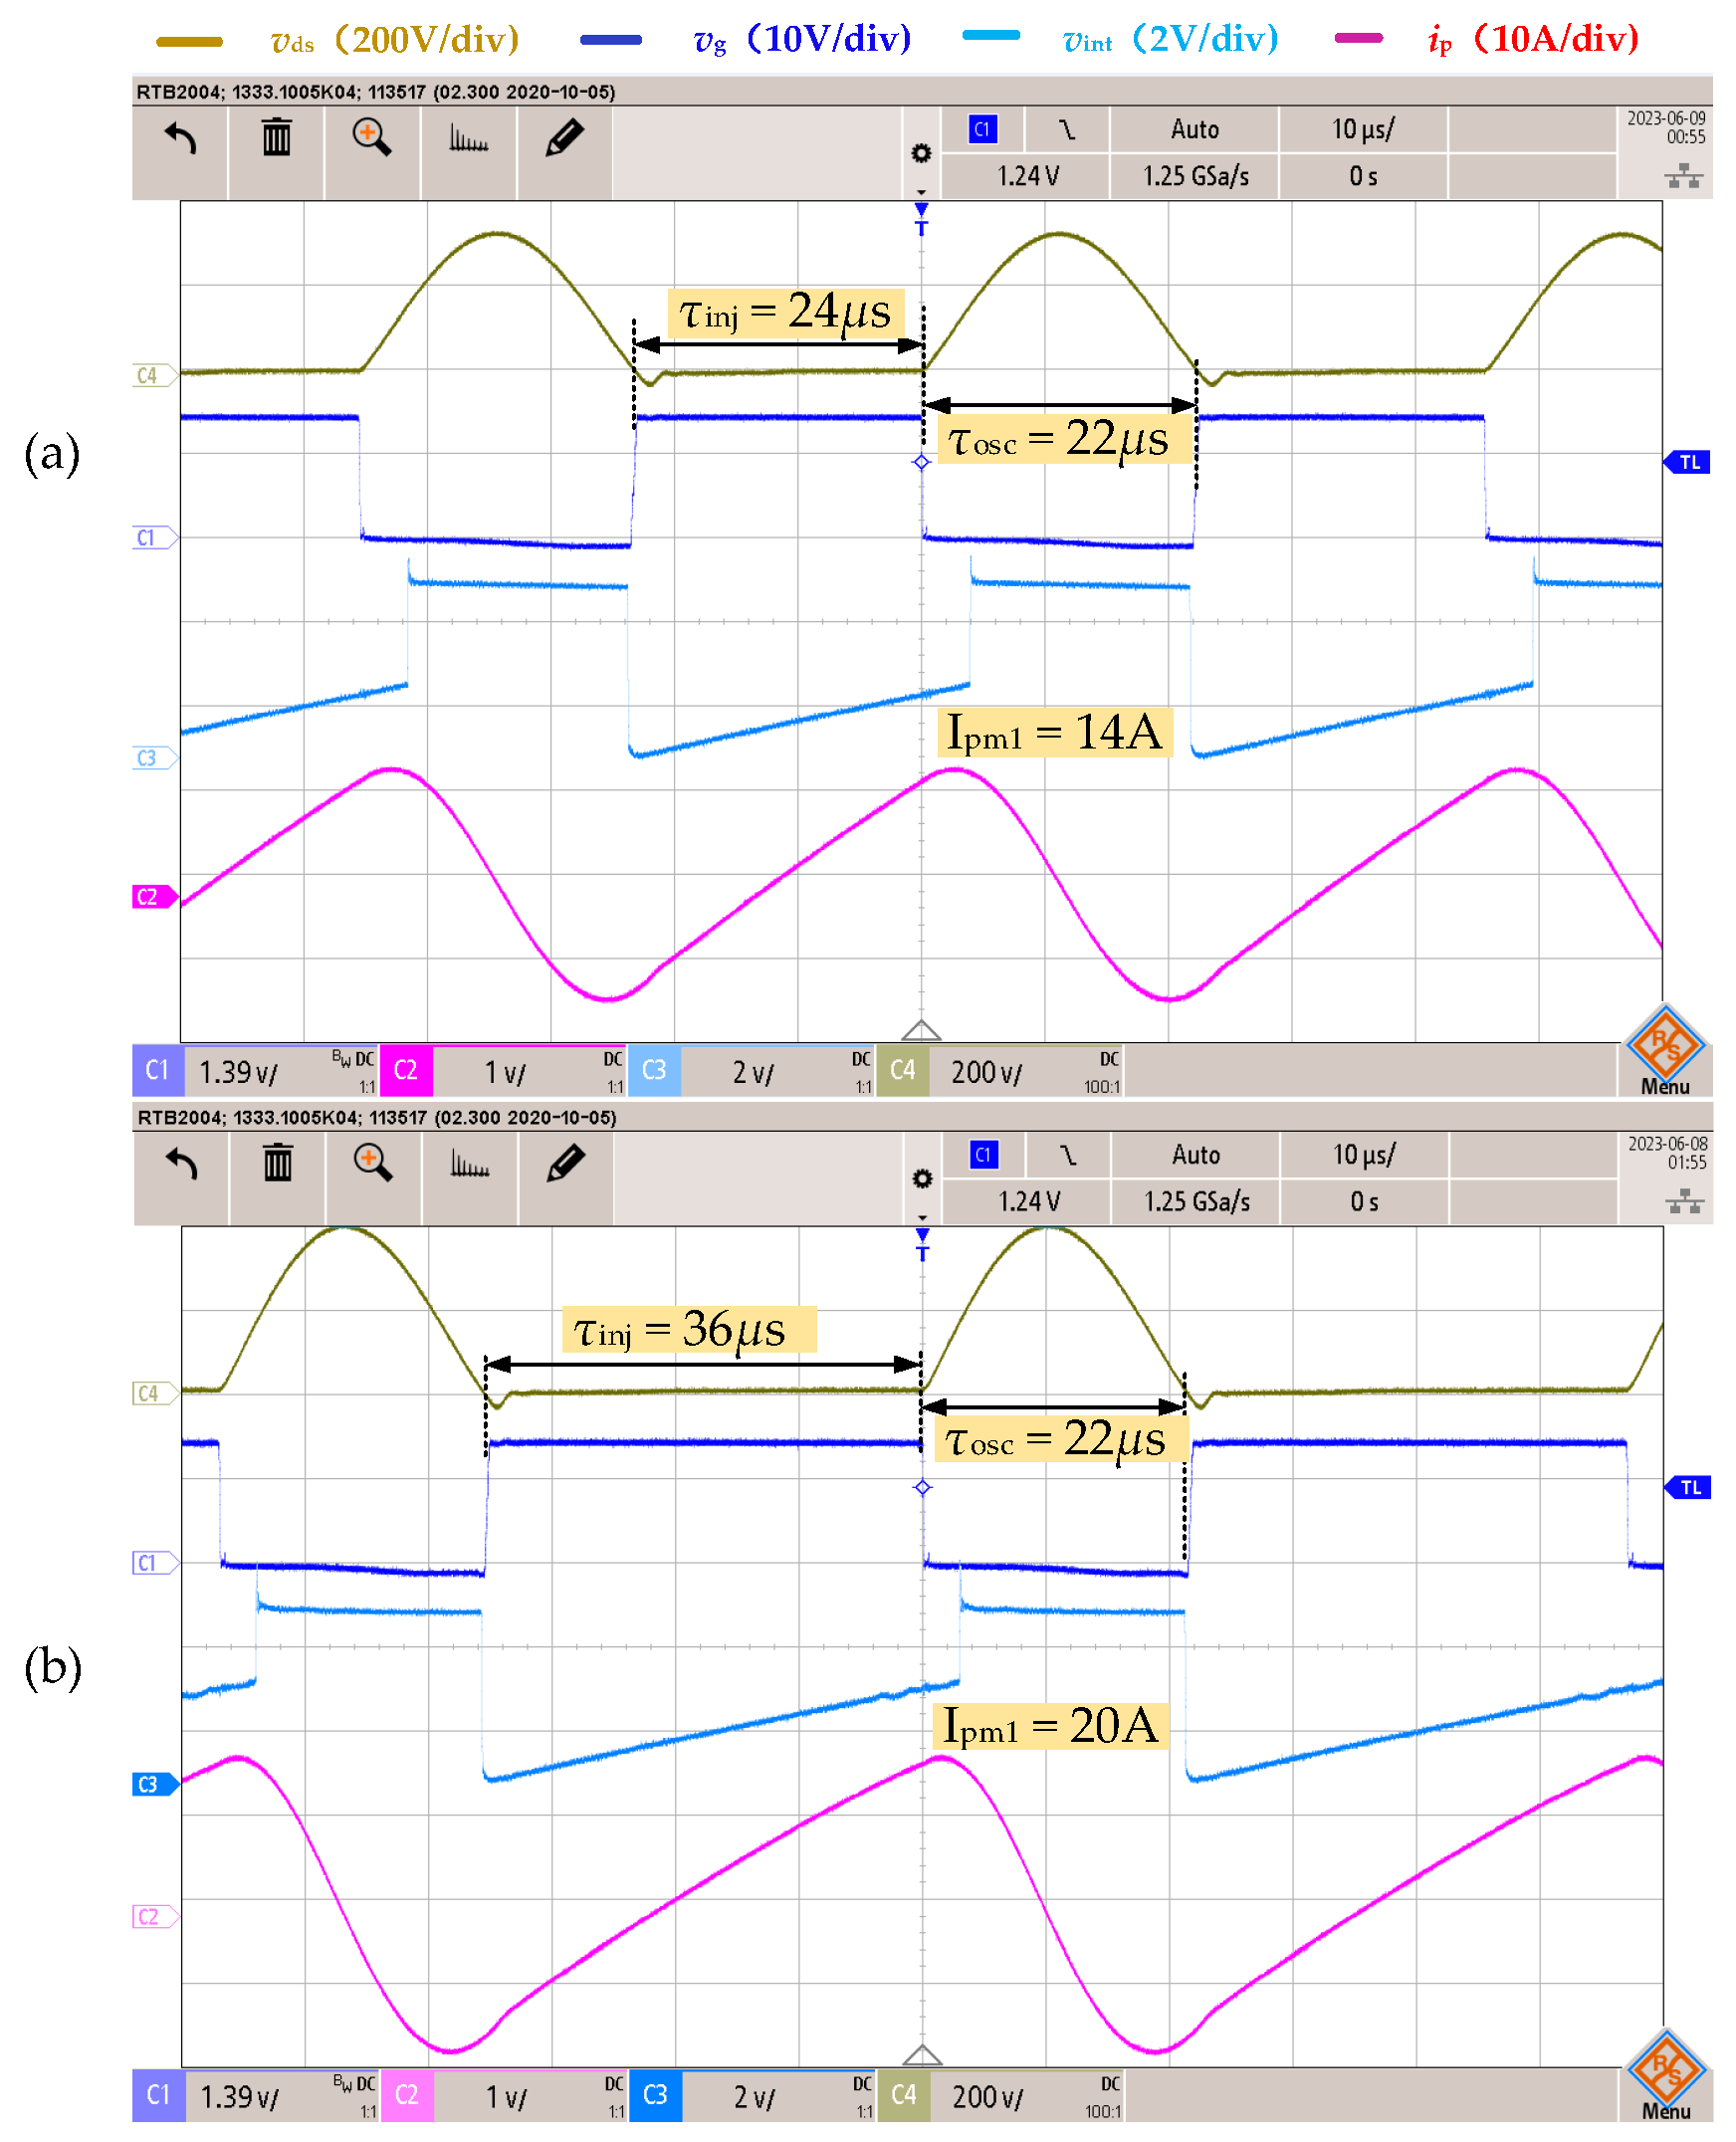The width and height of the screenshot is (1736, 2142).
Task: Open the 10 µs/ timebase setting in top panel
Action: (x=1363, y=130)
